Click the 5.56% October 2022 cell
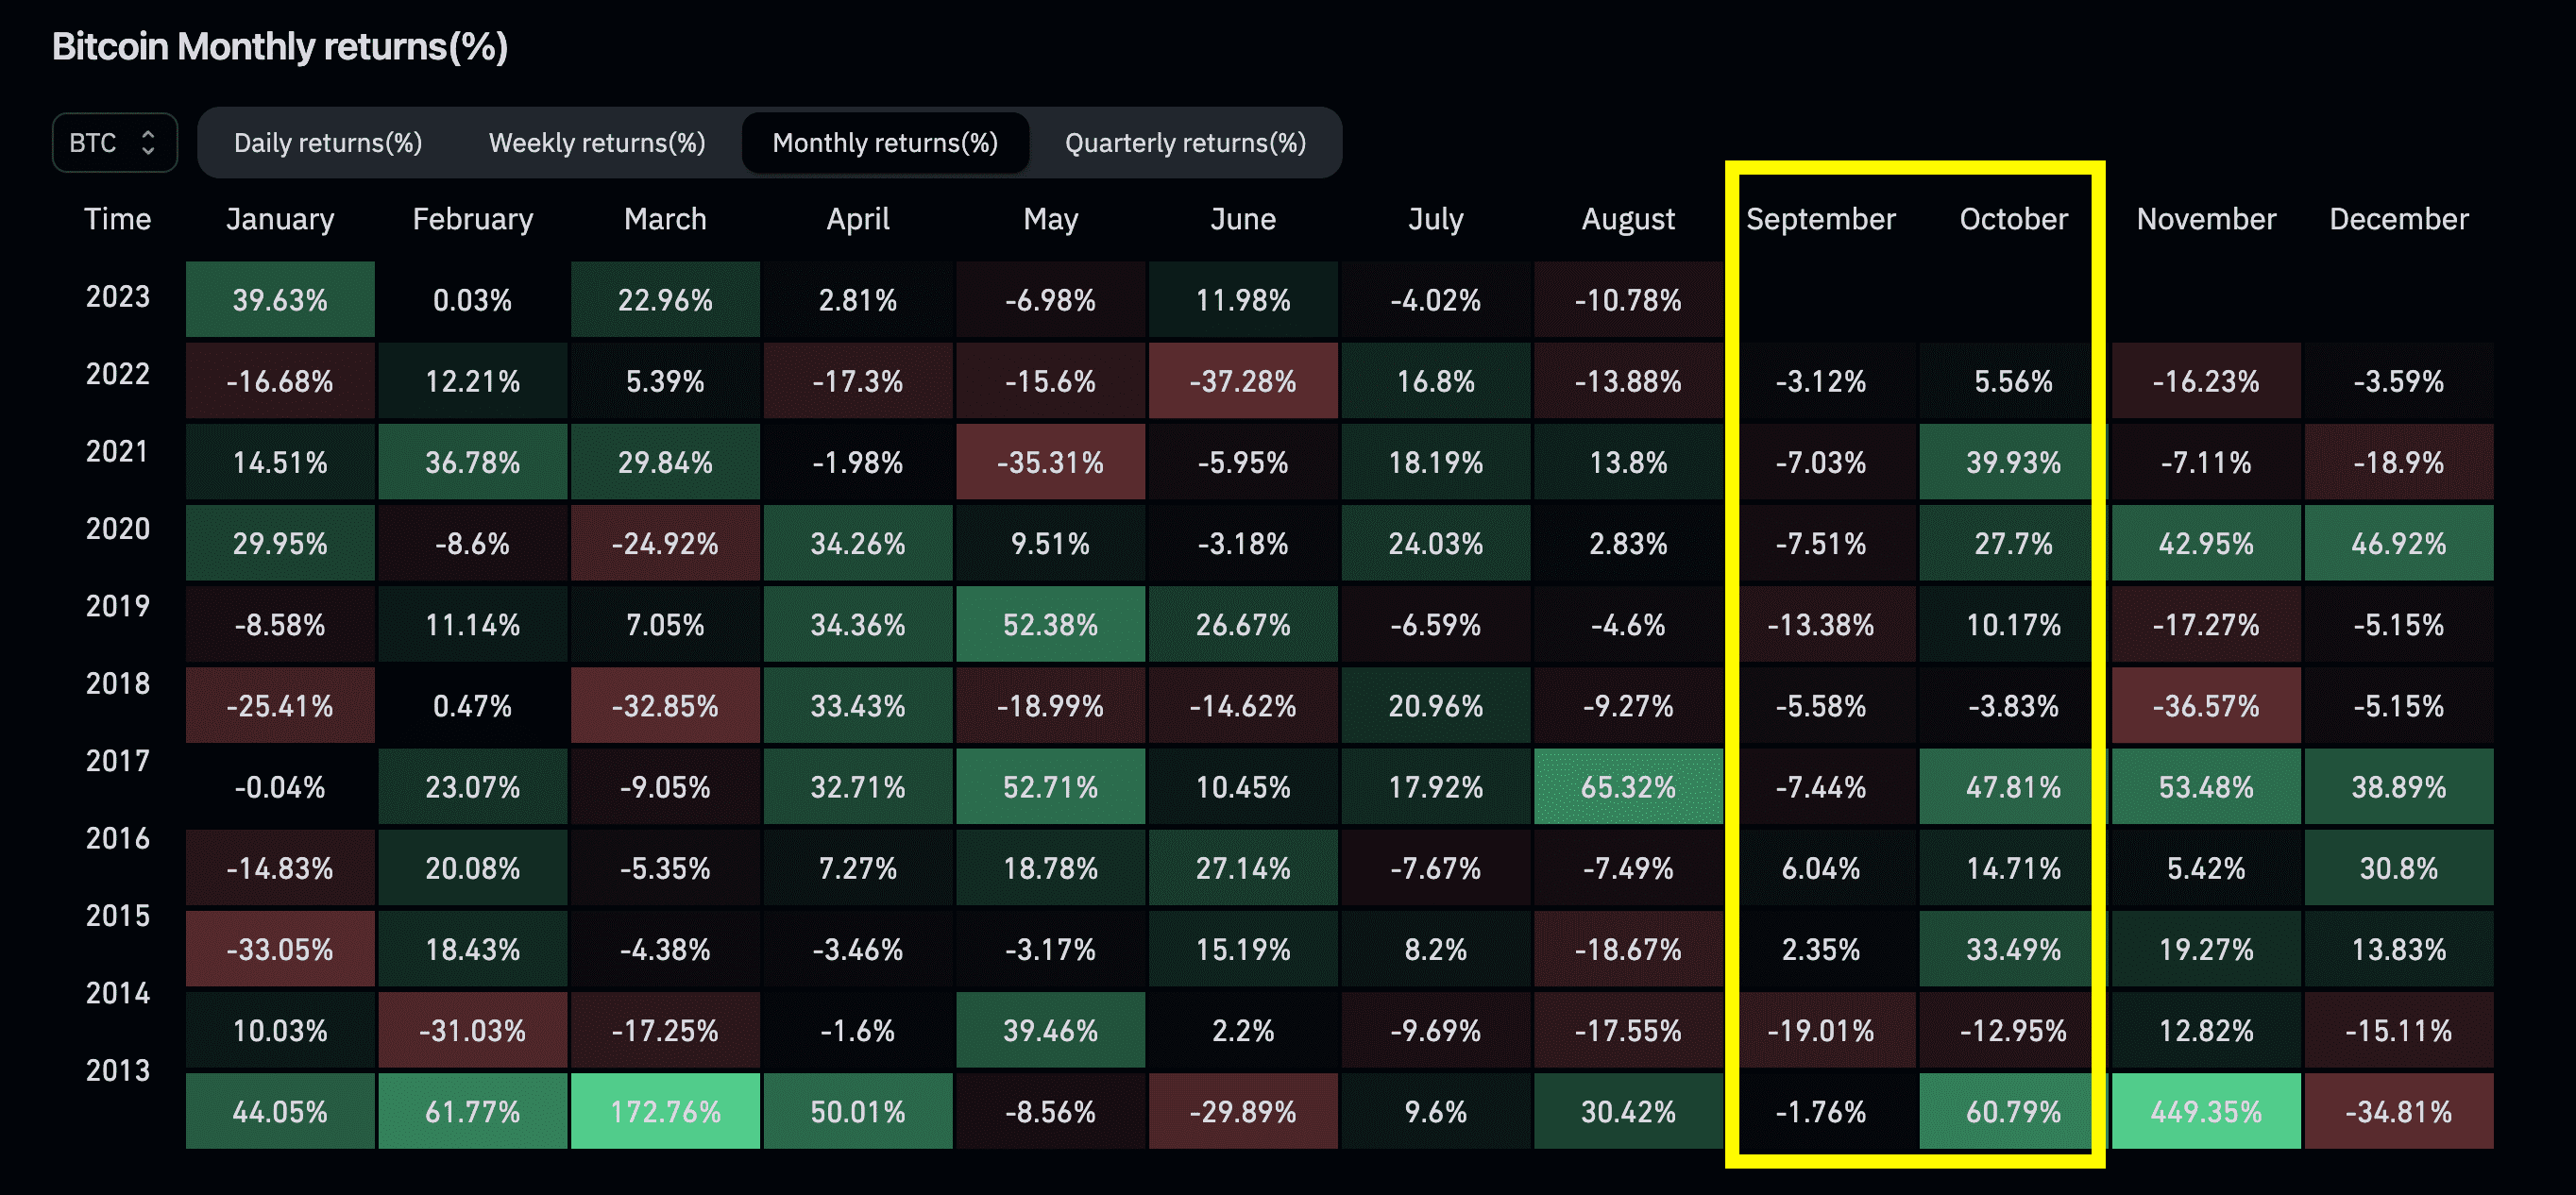 click(x=2013, y=381)
